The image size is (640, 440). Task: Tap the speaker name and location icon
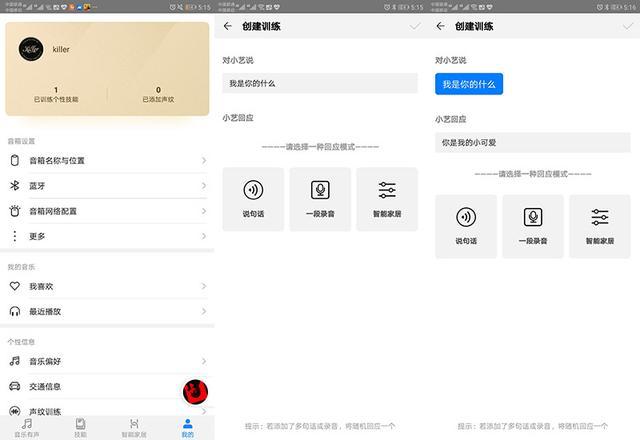click(15, 160)
